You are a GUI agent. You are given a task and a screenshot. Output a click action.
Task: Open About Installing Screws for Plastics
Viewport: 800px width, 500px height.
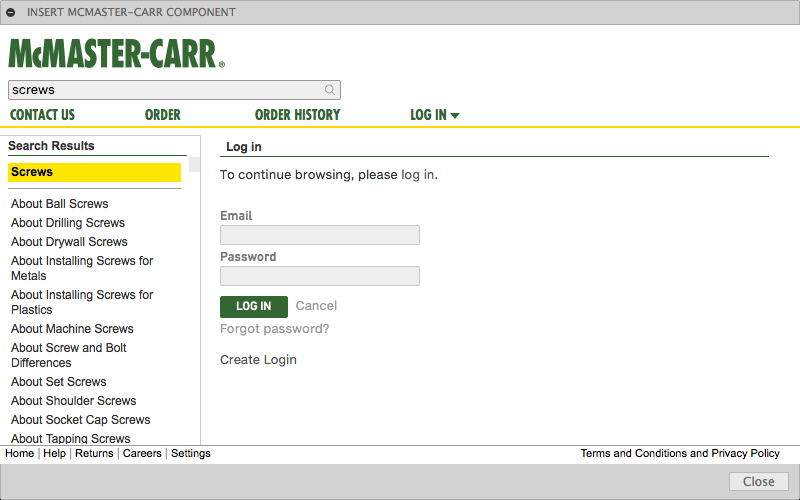[82, 302]
